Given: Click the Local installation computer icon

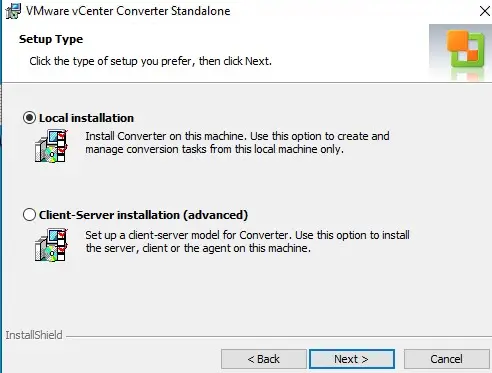Looking at the screenshot, I should point(51,146).
